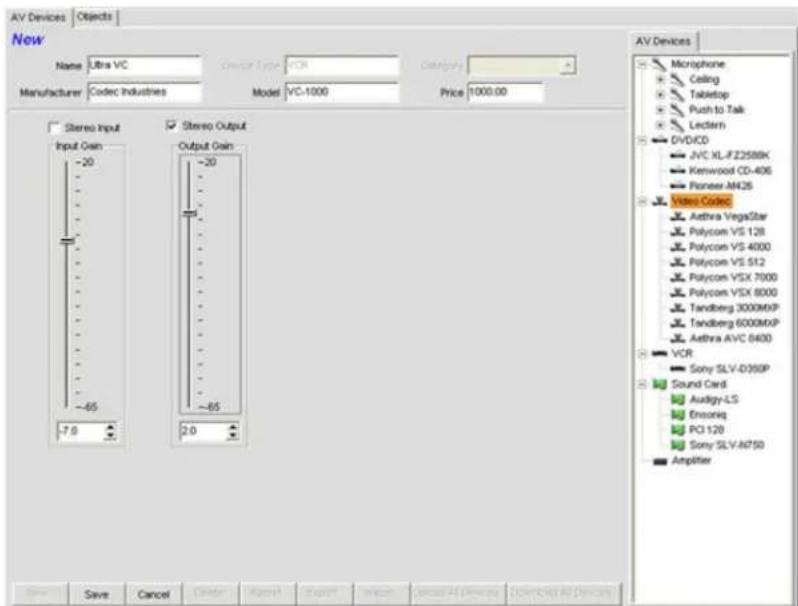This screenshot has width=798, height=606.
Task: Click the Manufacturer field Codec Industries
Action: click(x=145, y=92)
